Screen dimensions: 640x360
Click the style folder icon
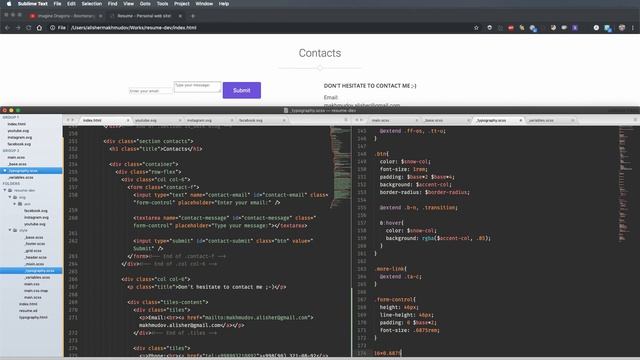(15, 230)
